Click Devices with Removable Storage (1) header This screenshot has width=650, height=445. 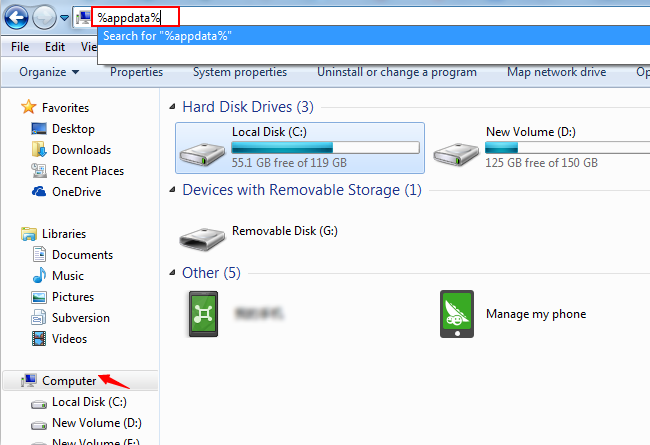pos(302,190)
